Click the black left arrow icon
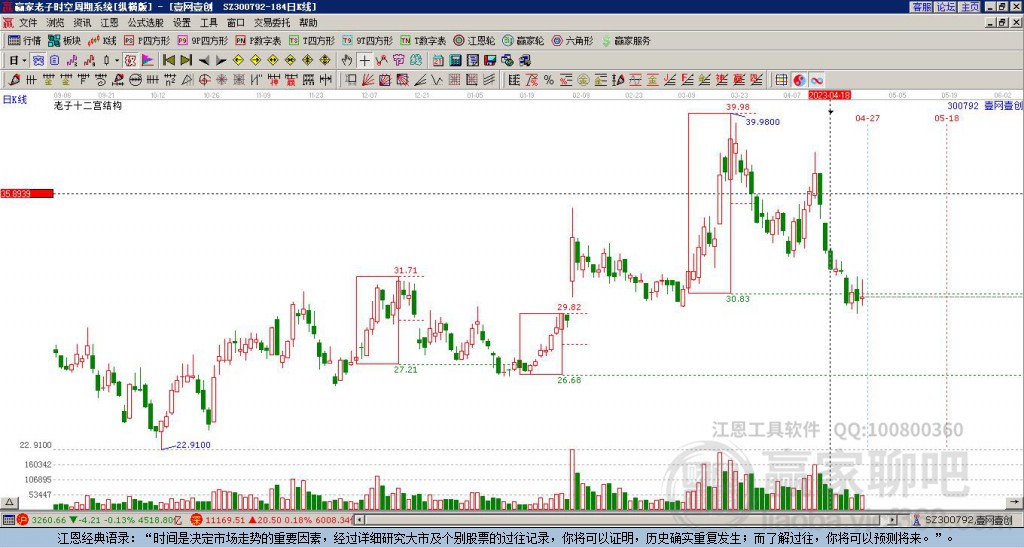 coord(203,61)
